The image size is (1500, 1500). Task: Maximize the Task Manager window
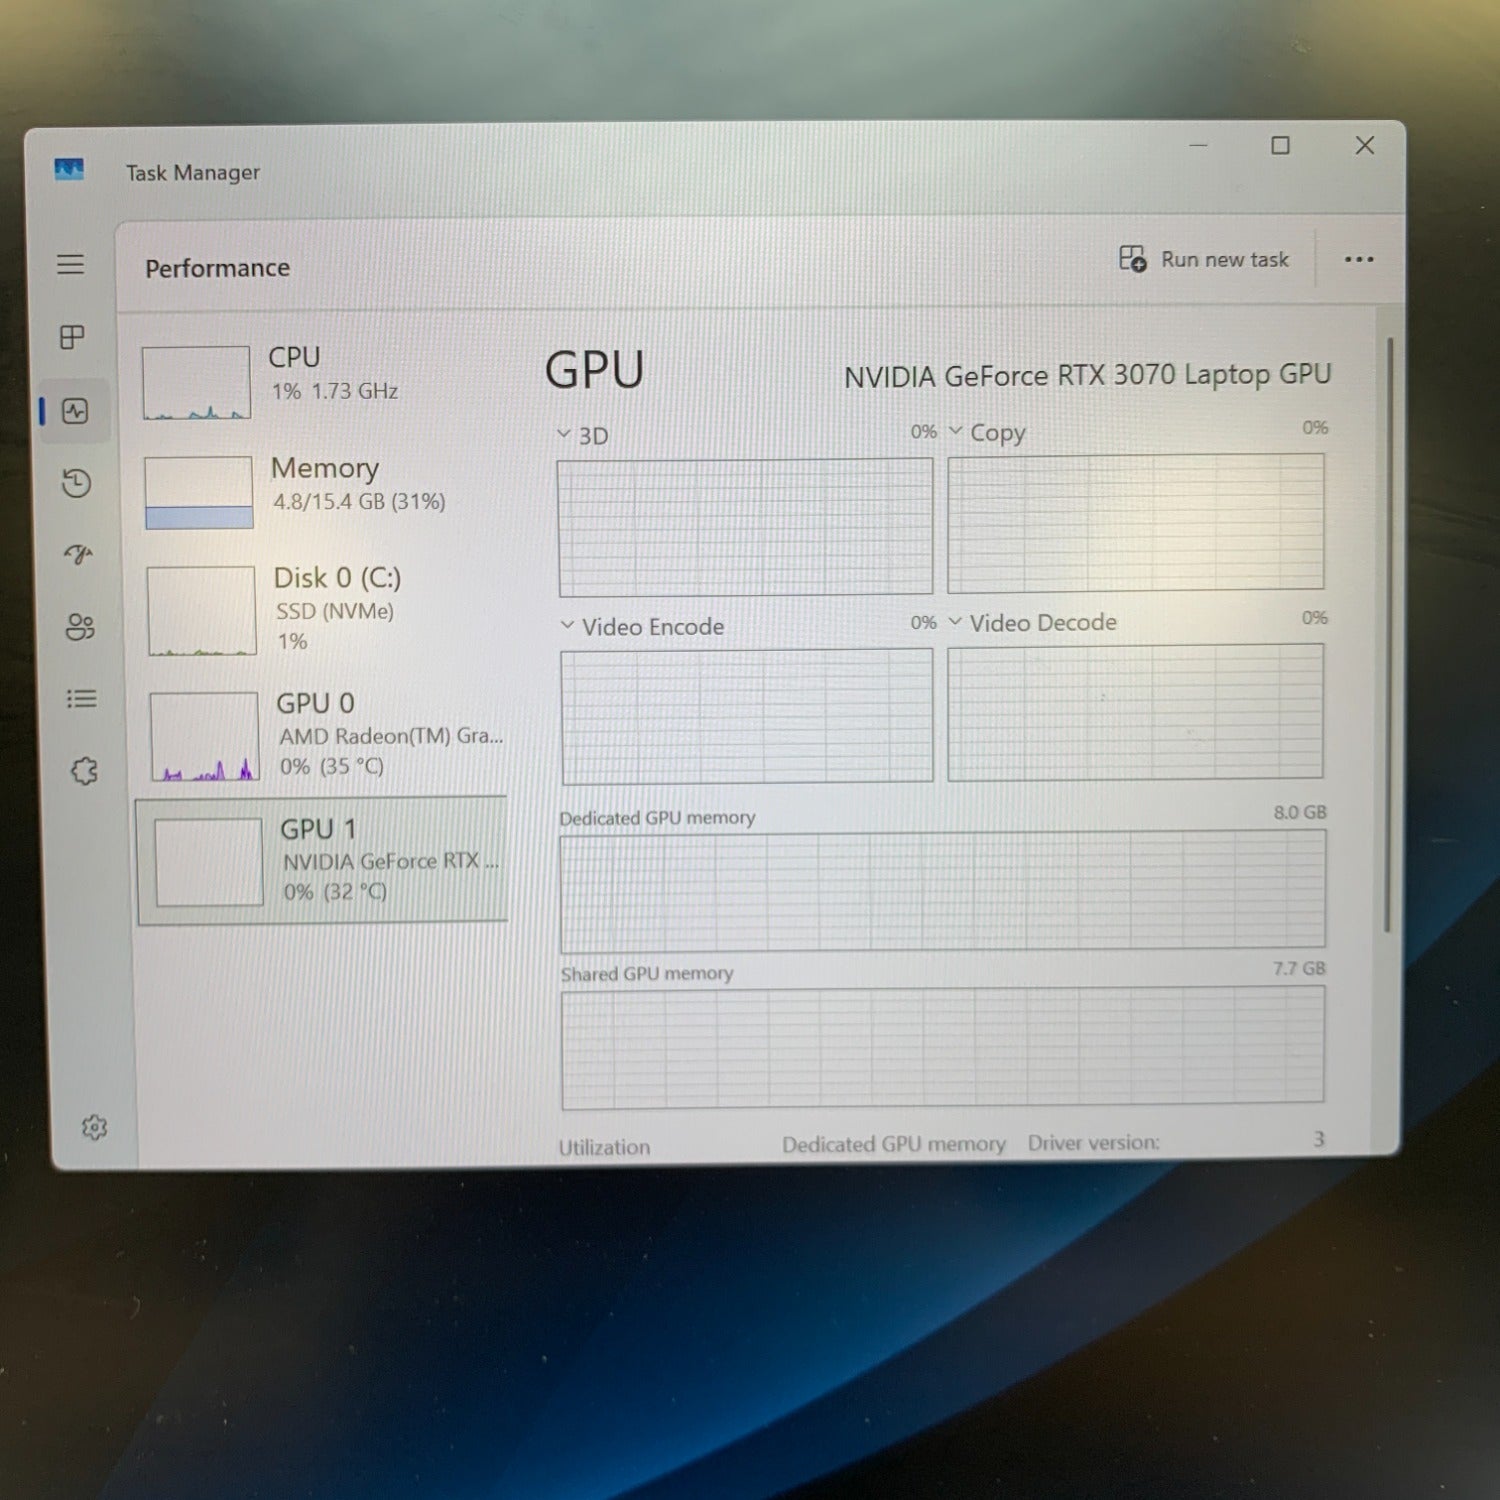click(1280, 146)
